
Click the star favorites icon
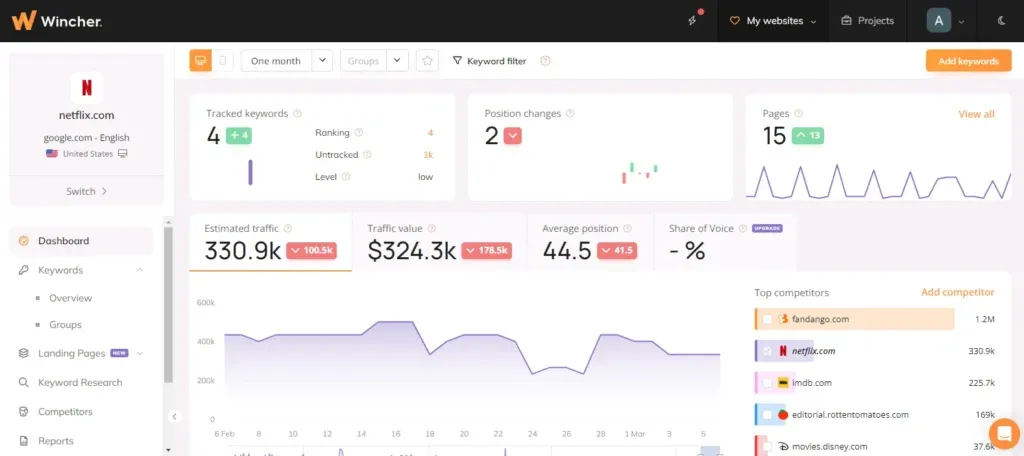pos(427,61)
